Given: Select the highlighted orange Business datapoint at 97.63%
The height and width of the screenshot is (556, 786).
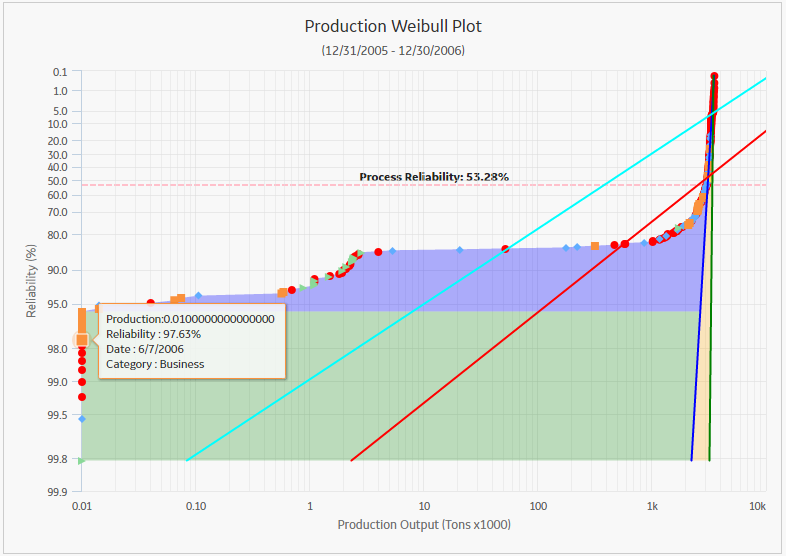Looking at the screenshot, I should click(x=82, y=340).
